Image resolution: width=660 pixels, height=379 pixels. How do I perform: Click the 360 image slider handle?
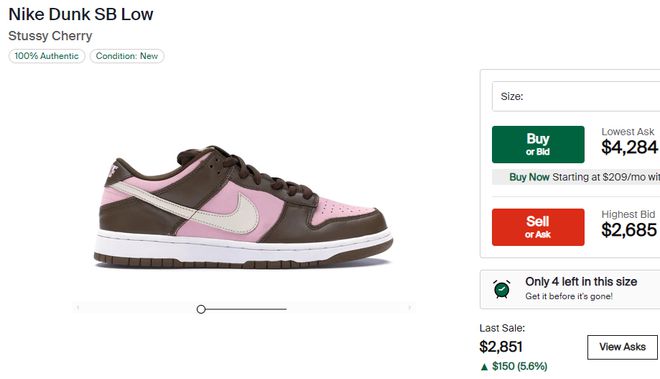coord(201,310)
